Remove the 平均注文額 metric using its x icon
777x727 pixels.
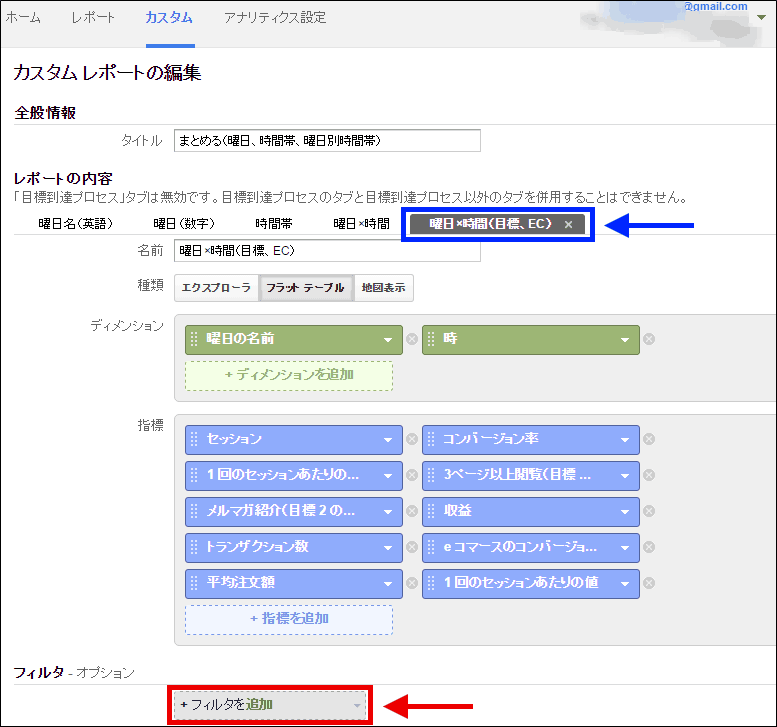(x=411, y=583)
